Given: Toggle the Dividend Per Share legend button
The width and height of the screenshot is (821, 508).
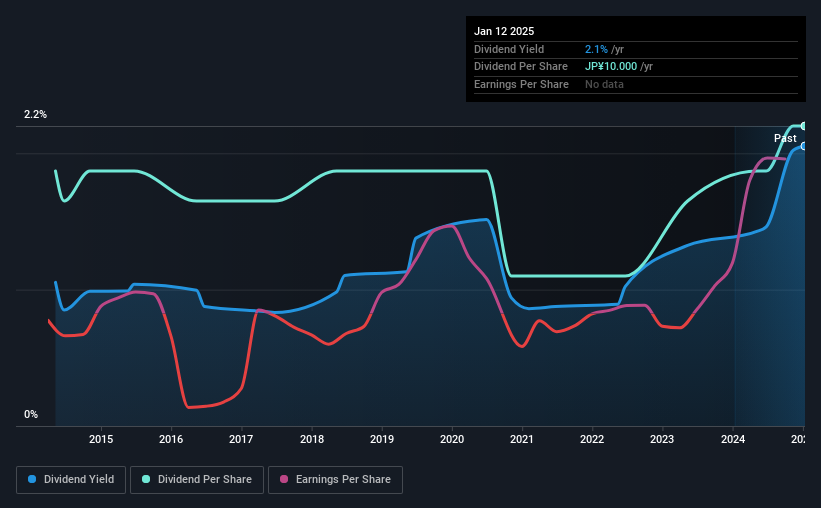Looking at the screenshot, I should click(197, 480).
